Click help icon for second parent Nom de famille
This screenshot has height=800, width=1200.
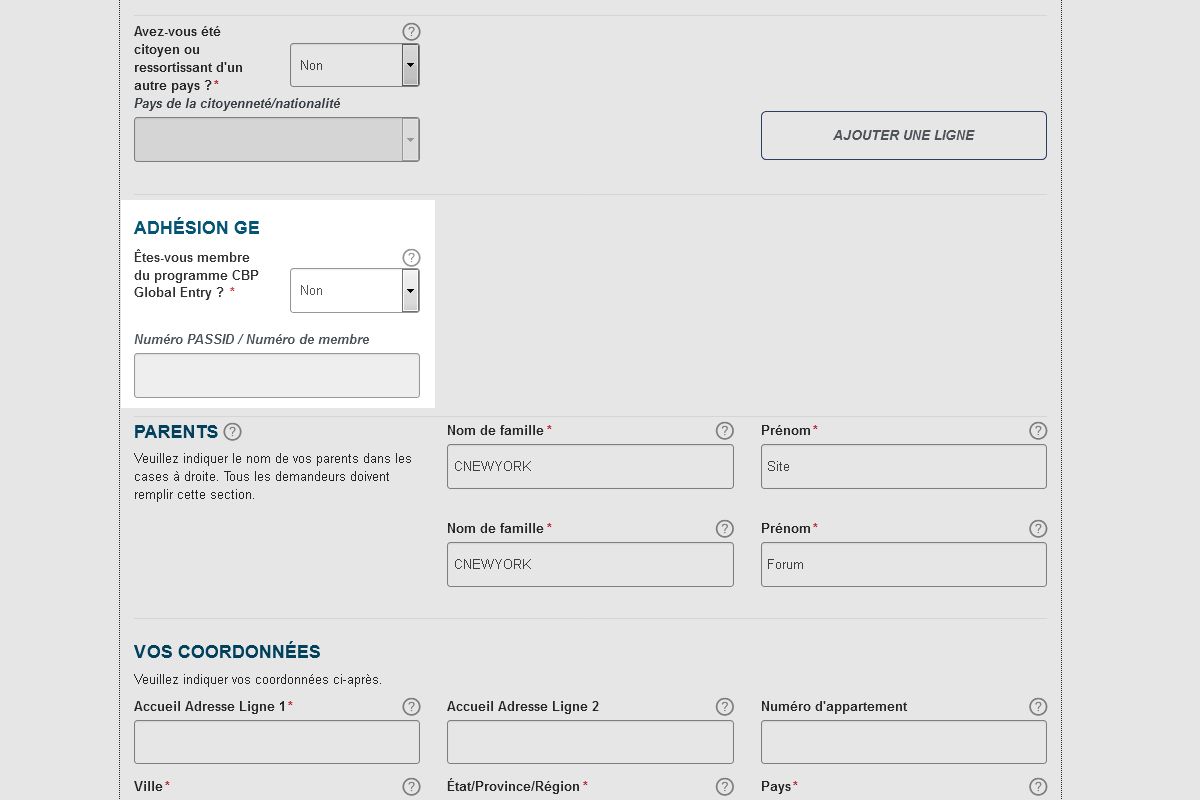pos(725,529)
